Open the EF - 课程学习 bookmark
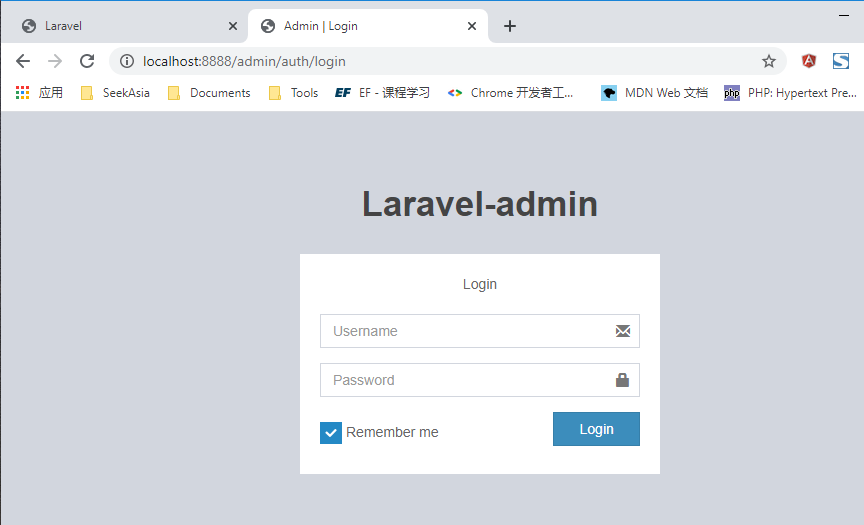This screenshot has height=525, width=864. [x=382, y=93]
